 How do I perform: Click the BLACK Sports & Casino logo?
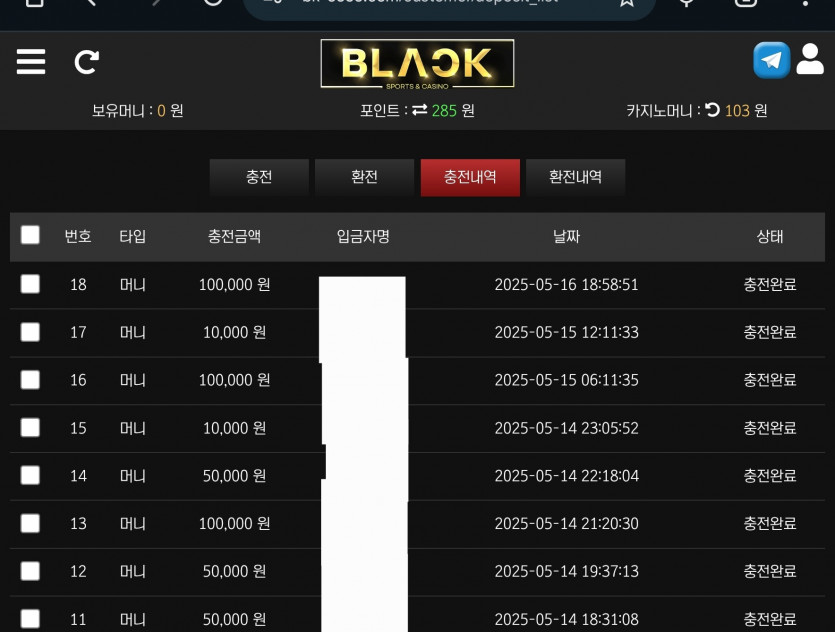point(418,64)
